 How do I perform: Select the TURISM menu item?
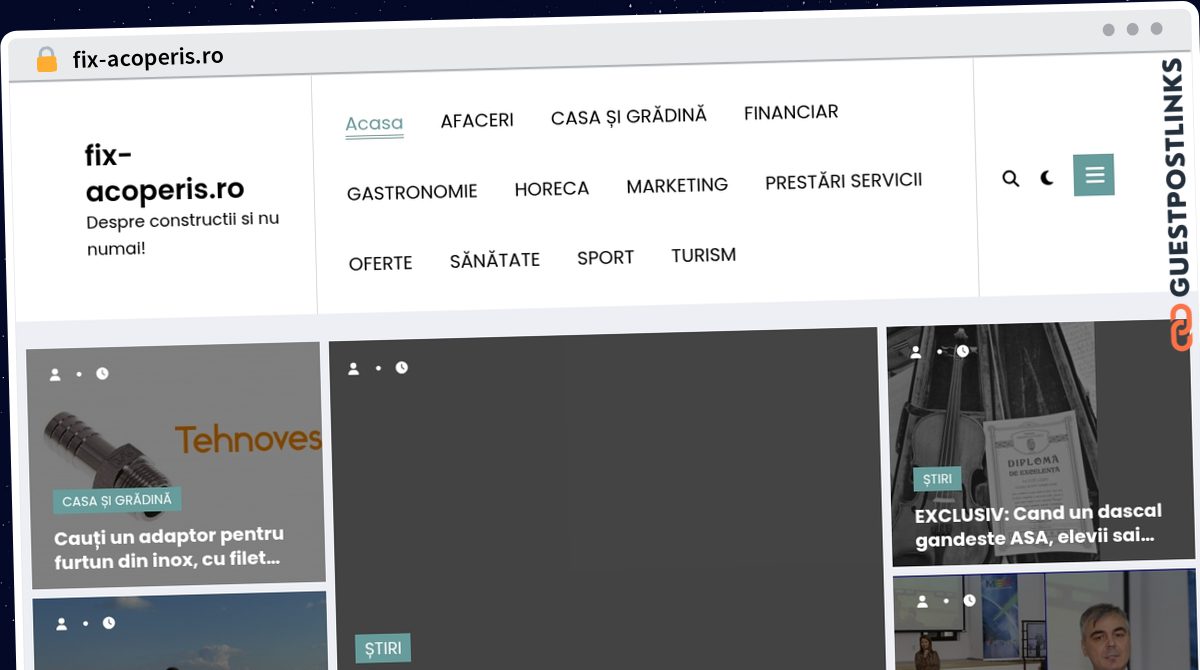click(704, 255)
